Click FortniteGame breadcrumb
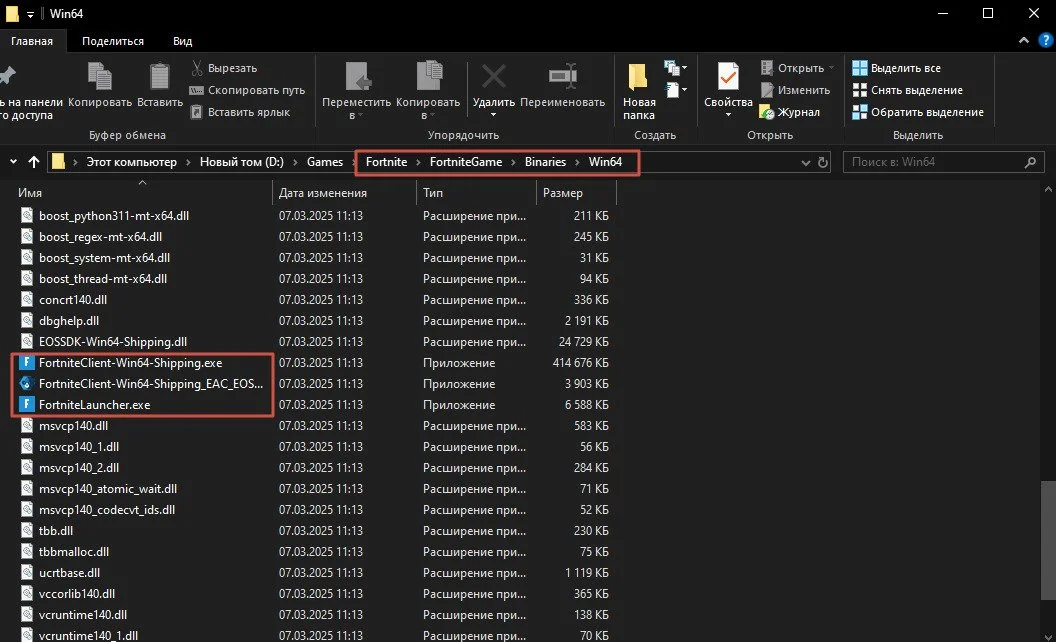Screen dimensions: 1056x642 (465, 162)
